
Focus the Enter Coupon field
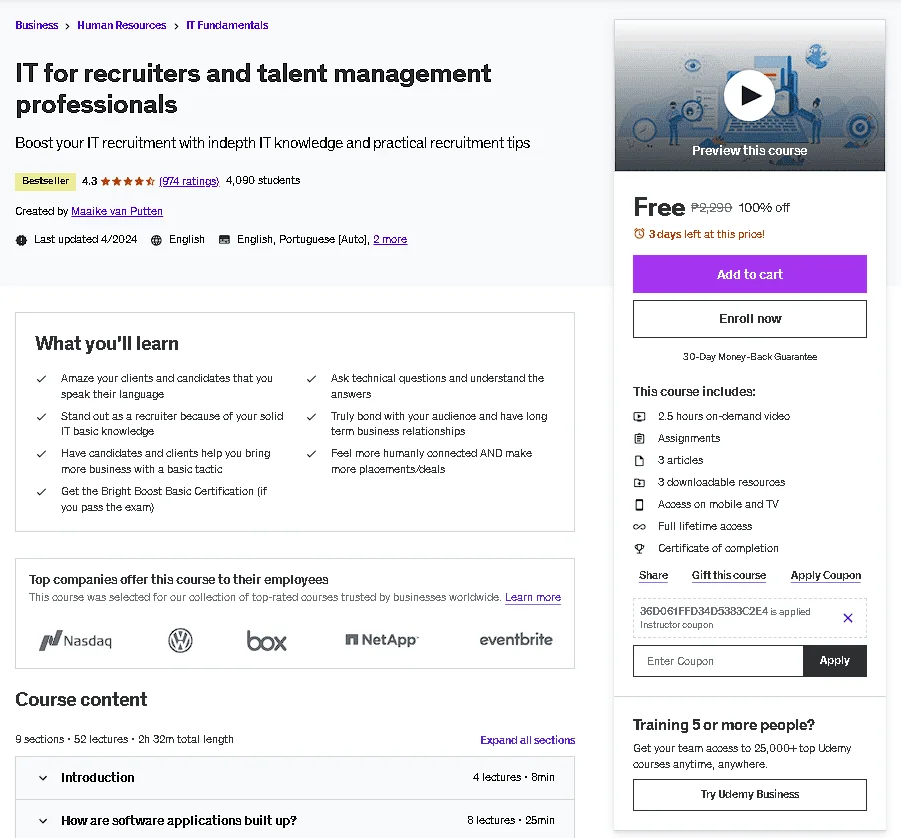(x=718, y=661)
